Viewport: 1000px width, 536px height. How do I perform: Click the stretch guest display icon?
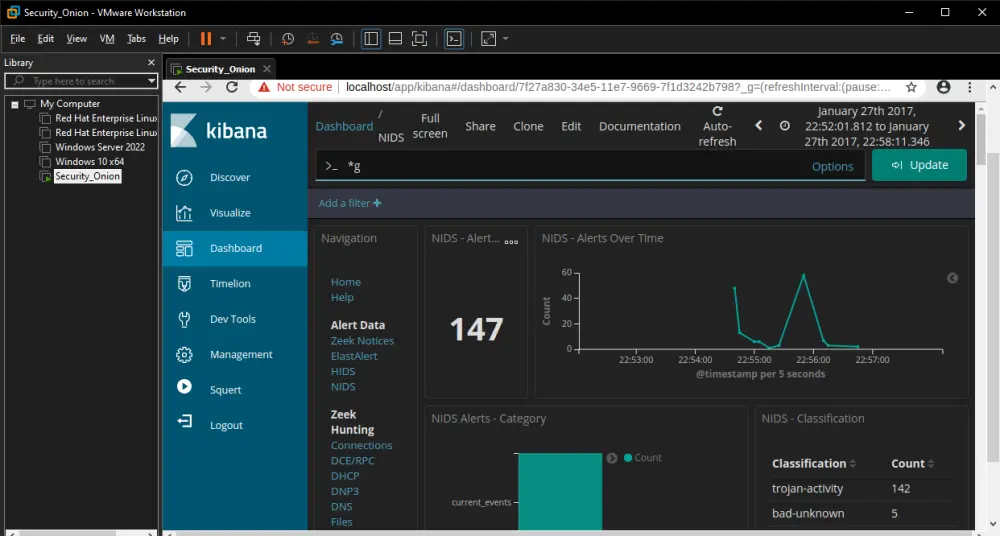[x=489, y=39]
